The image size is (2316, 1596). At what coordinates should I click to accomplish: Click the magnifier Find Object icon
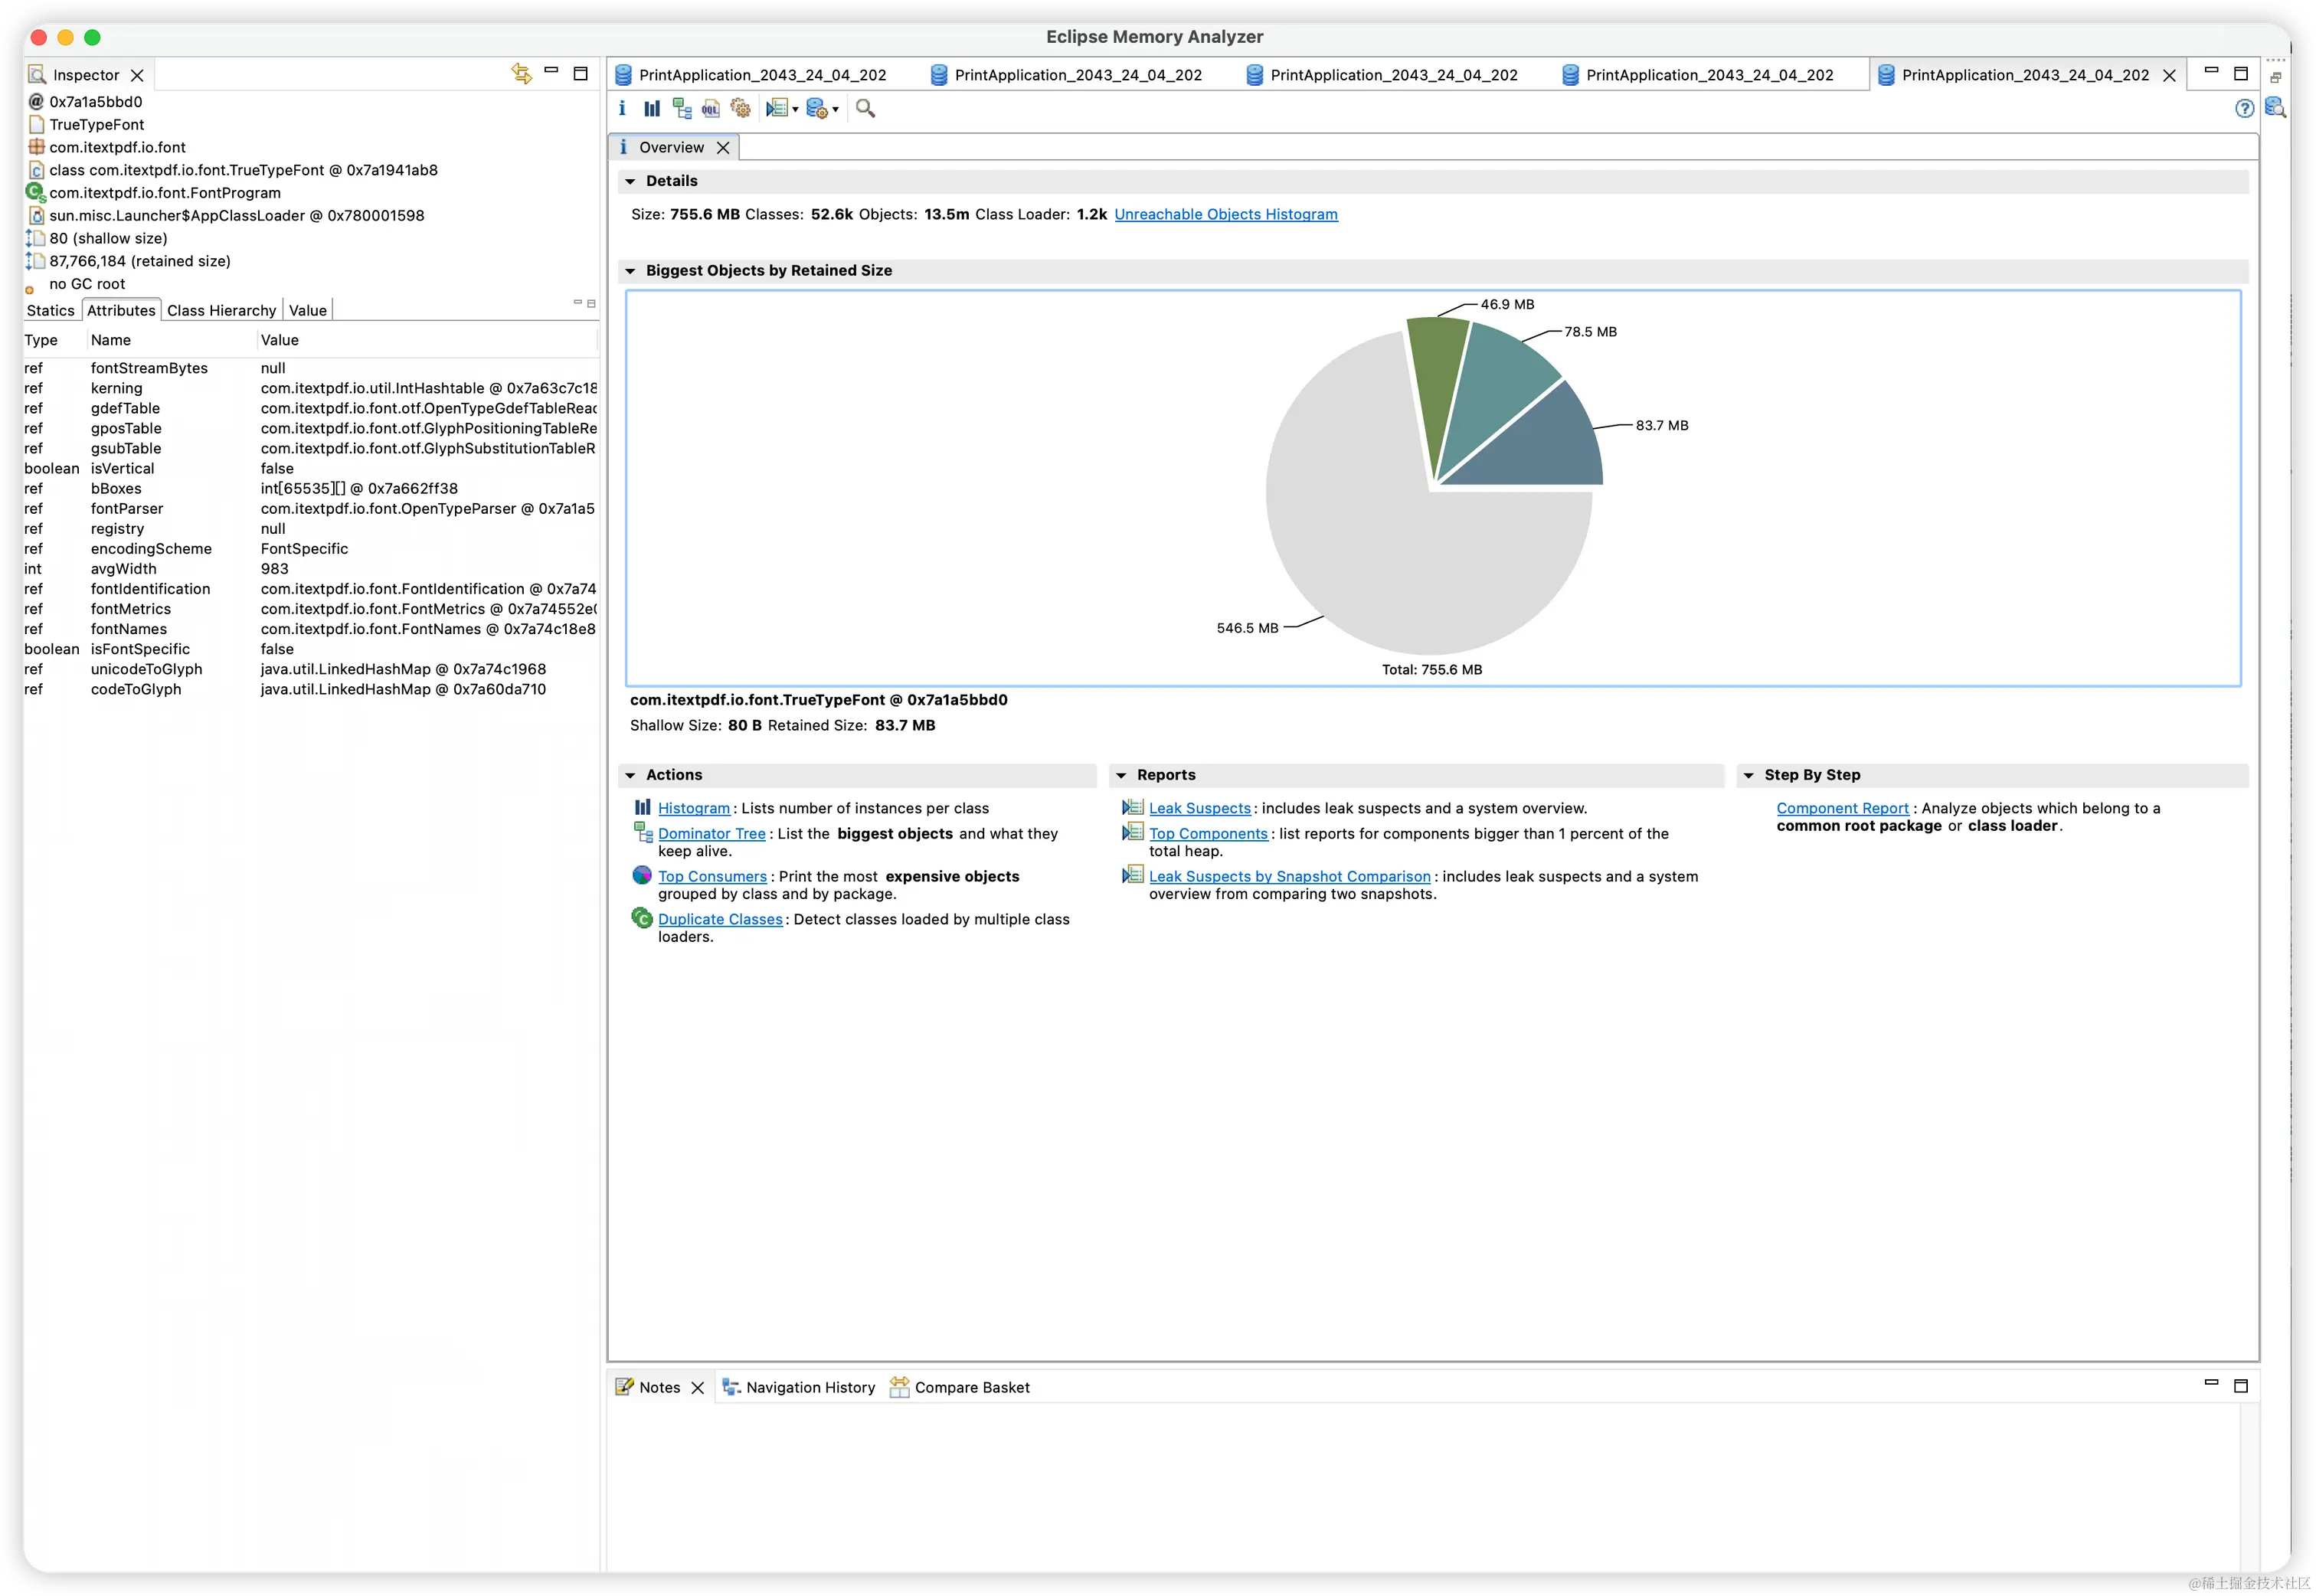866,109
